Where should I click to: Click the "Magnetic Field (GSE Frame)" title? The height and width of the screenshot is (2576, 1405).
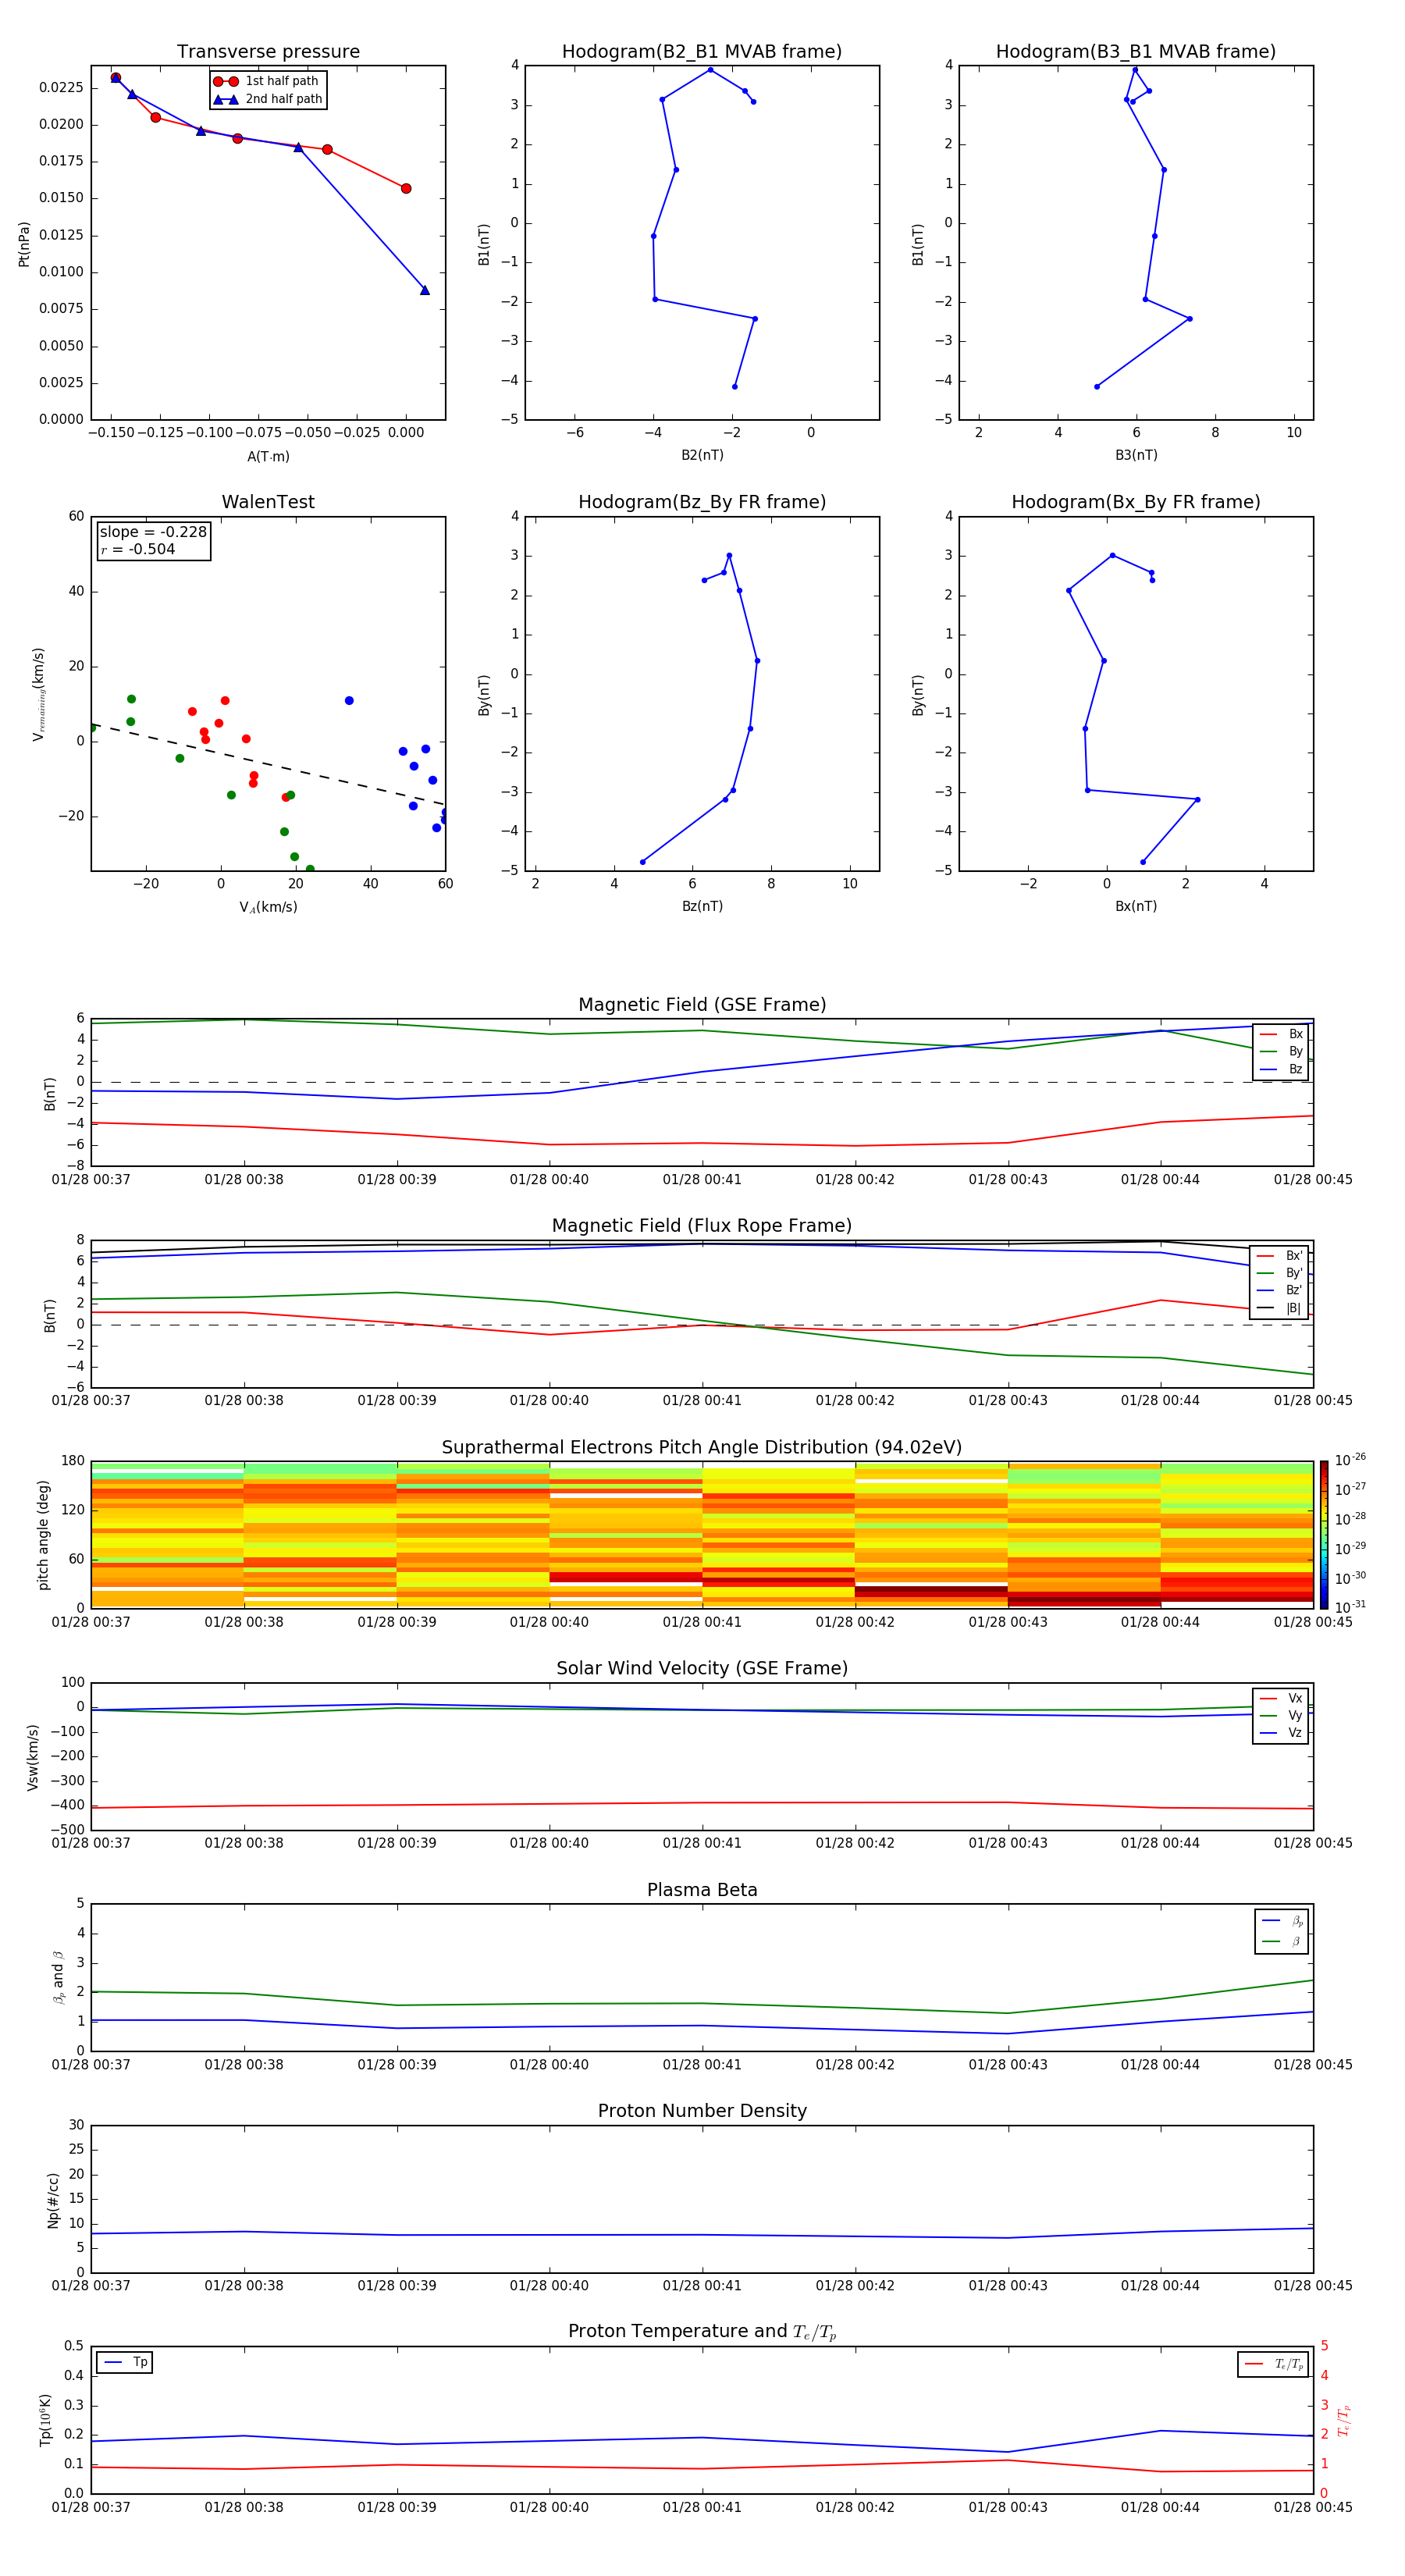[x=702, y=1005]
